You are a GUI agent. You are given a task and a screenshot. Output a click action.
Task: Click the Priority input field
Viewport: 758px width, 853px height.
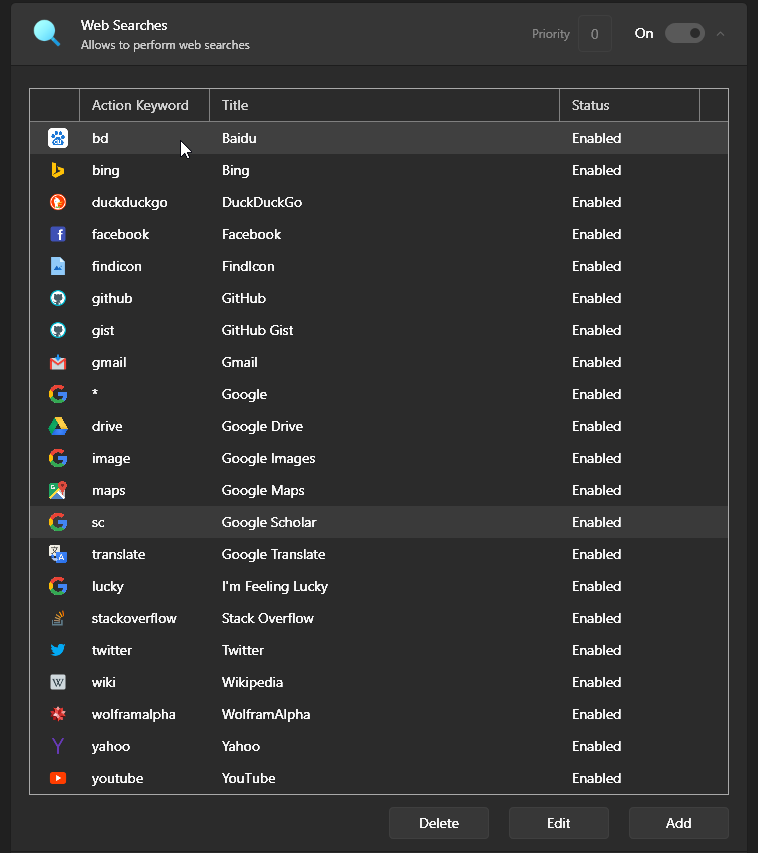tap(595, 33)
